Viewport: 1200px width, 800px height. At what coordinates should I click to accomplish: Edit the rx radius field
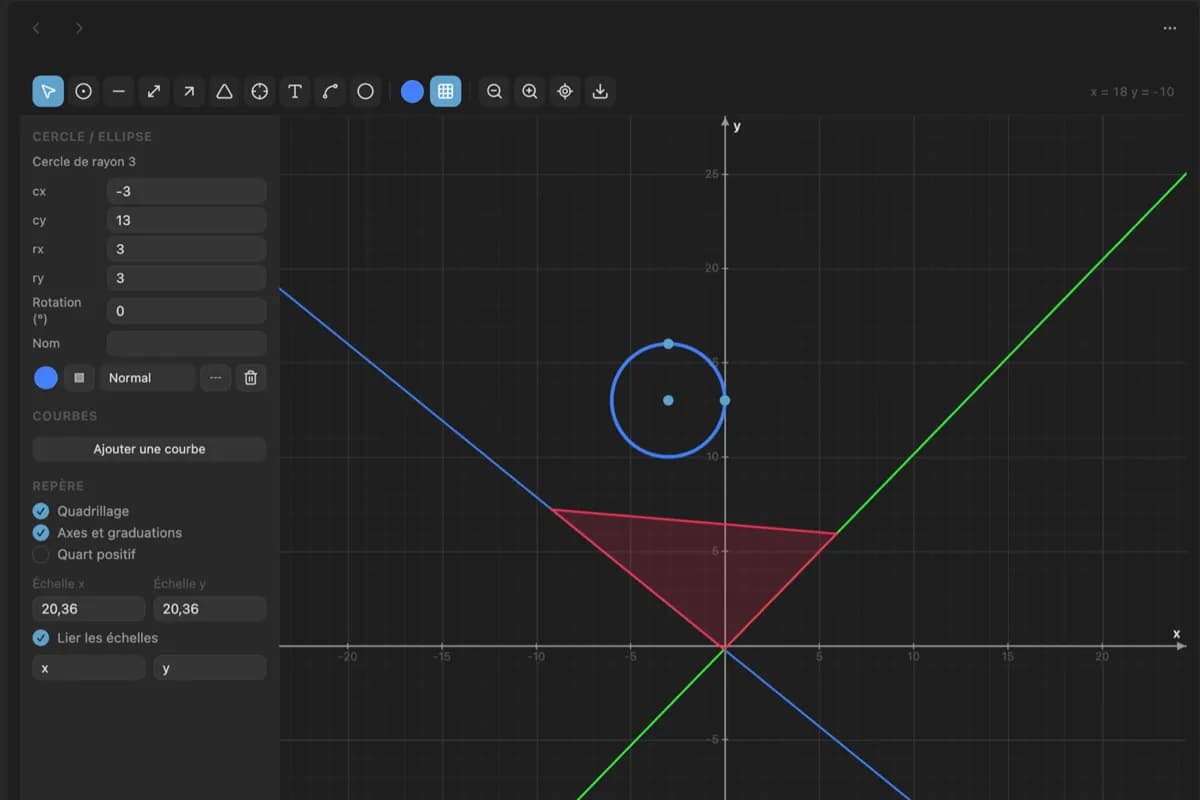coord(186,249)
